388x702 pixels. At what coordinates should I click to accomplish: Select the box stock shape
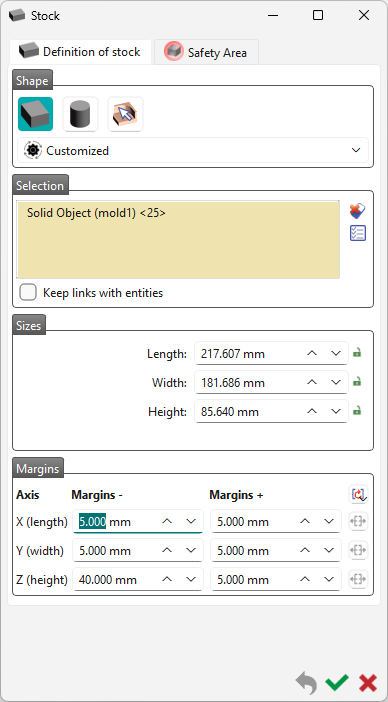35,114
